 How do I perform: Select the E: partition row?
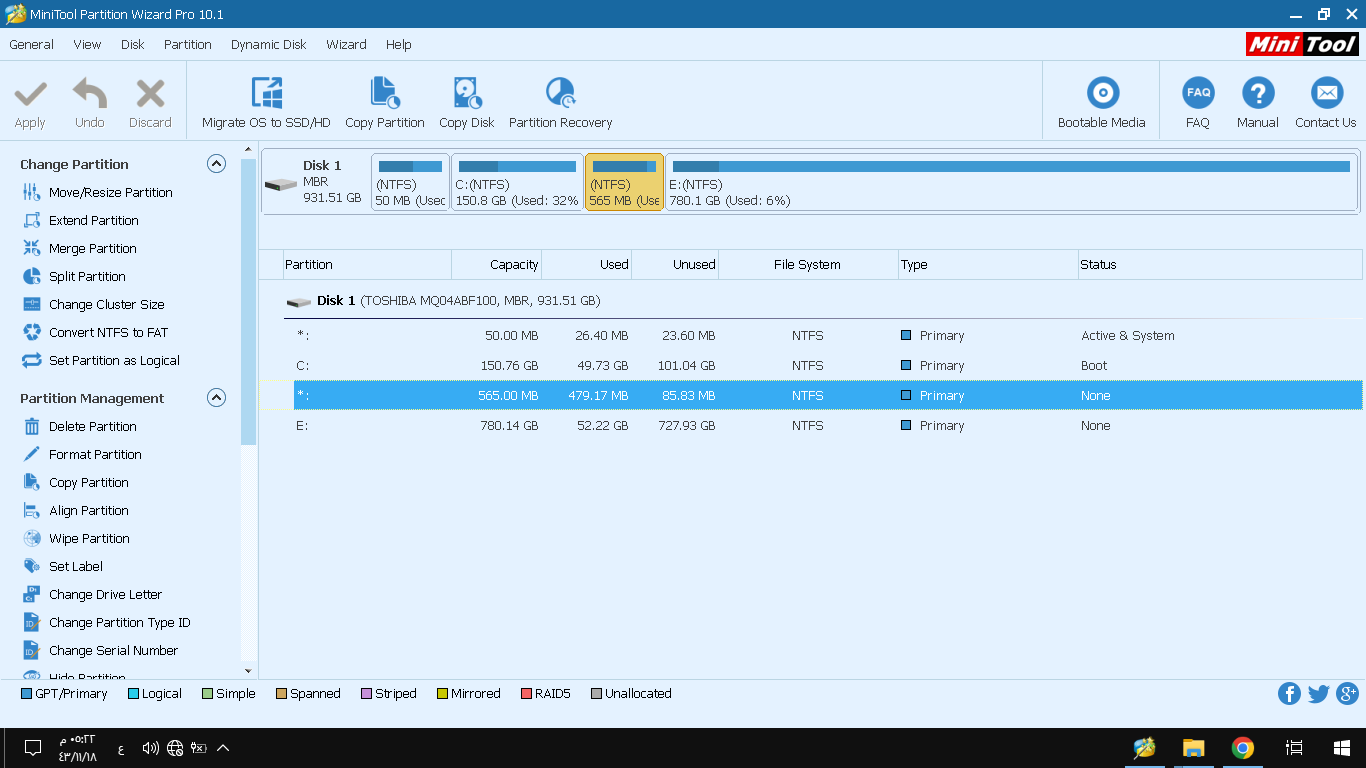click(828, 426)
